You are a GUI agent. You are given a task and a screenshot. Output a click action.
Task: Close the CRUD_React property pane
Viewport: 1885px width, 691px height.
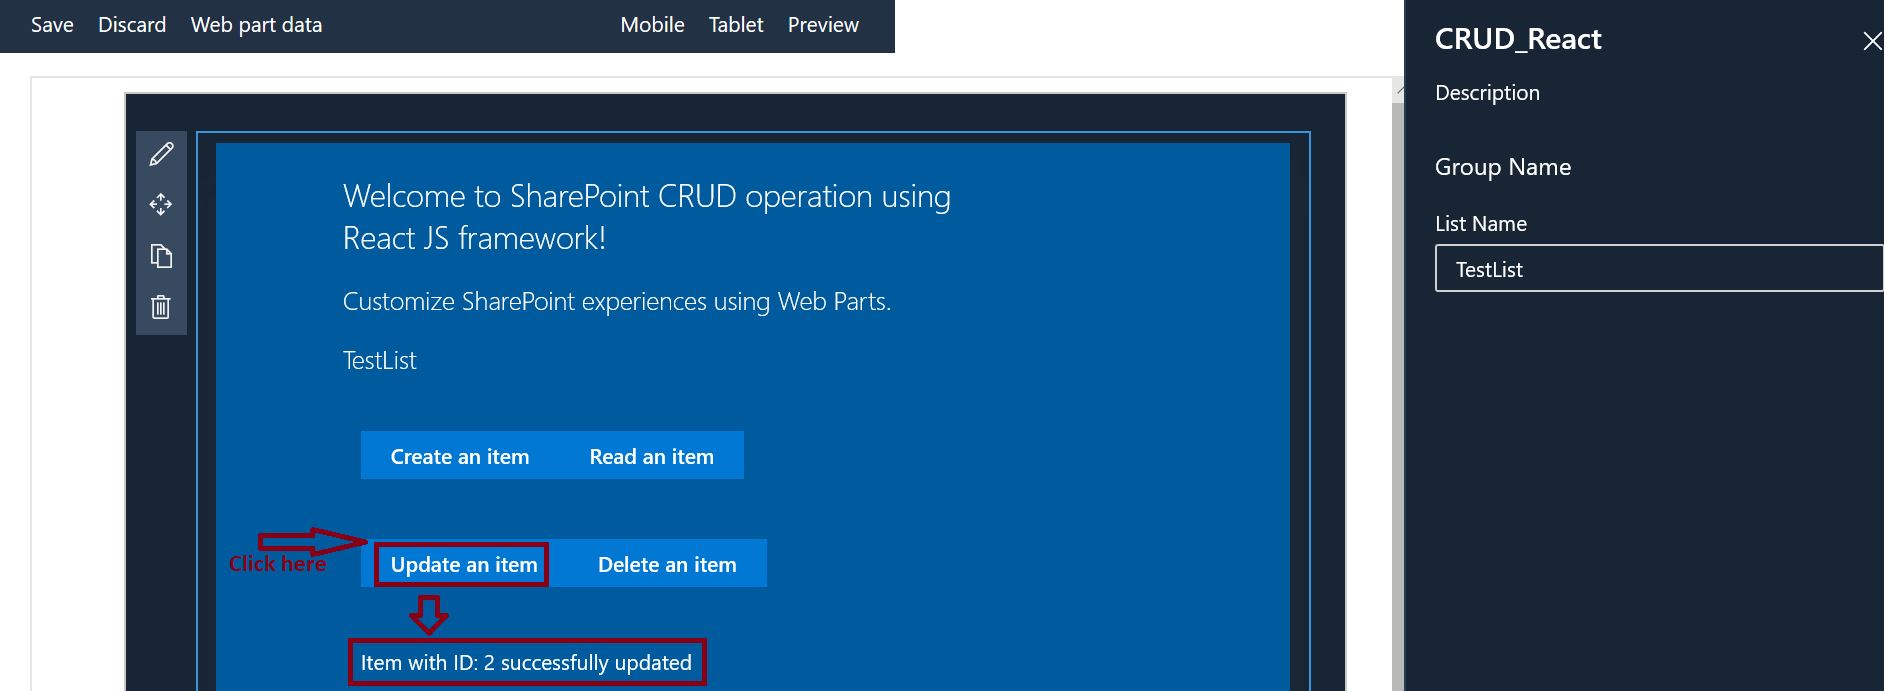pos(1872,41)
